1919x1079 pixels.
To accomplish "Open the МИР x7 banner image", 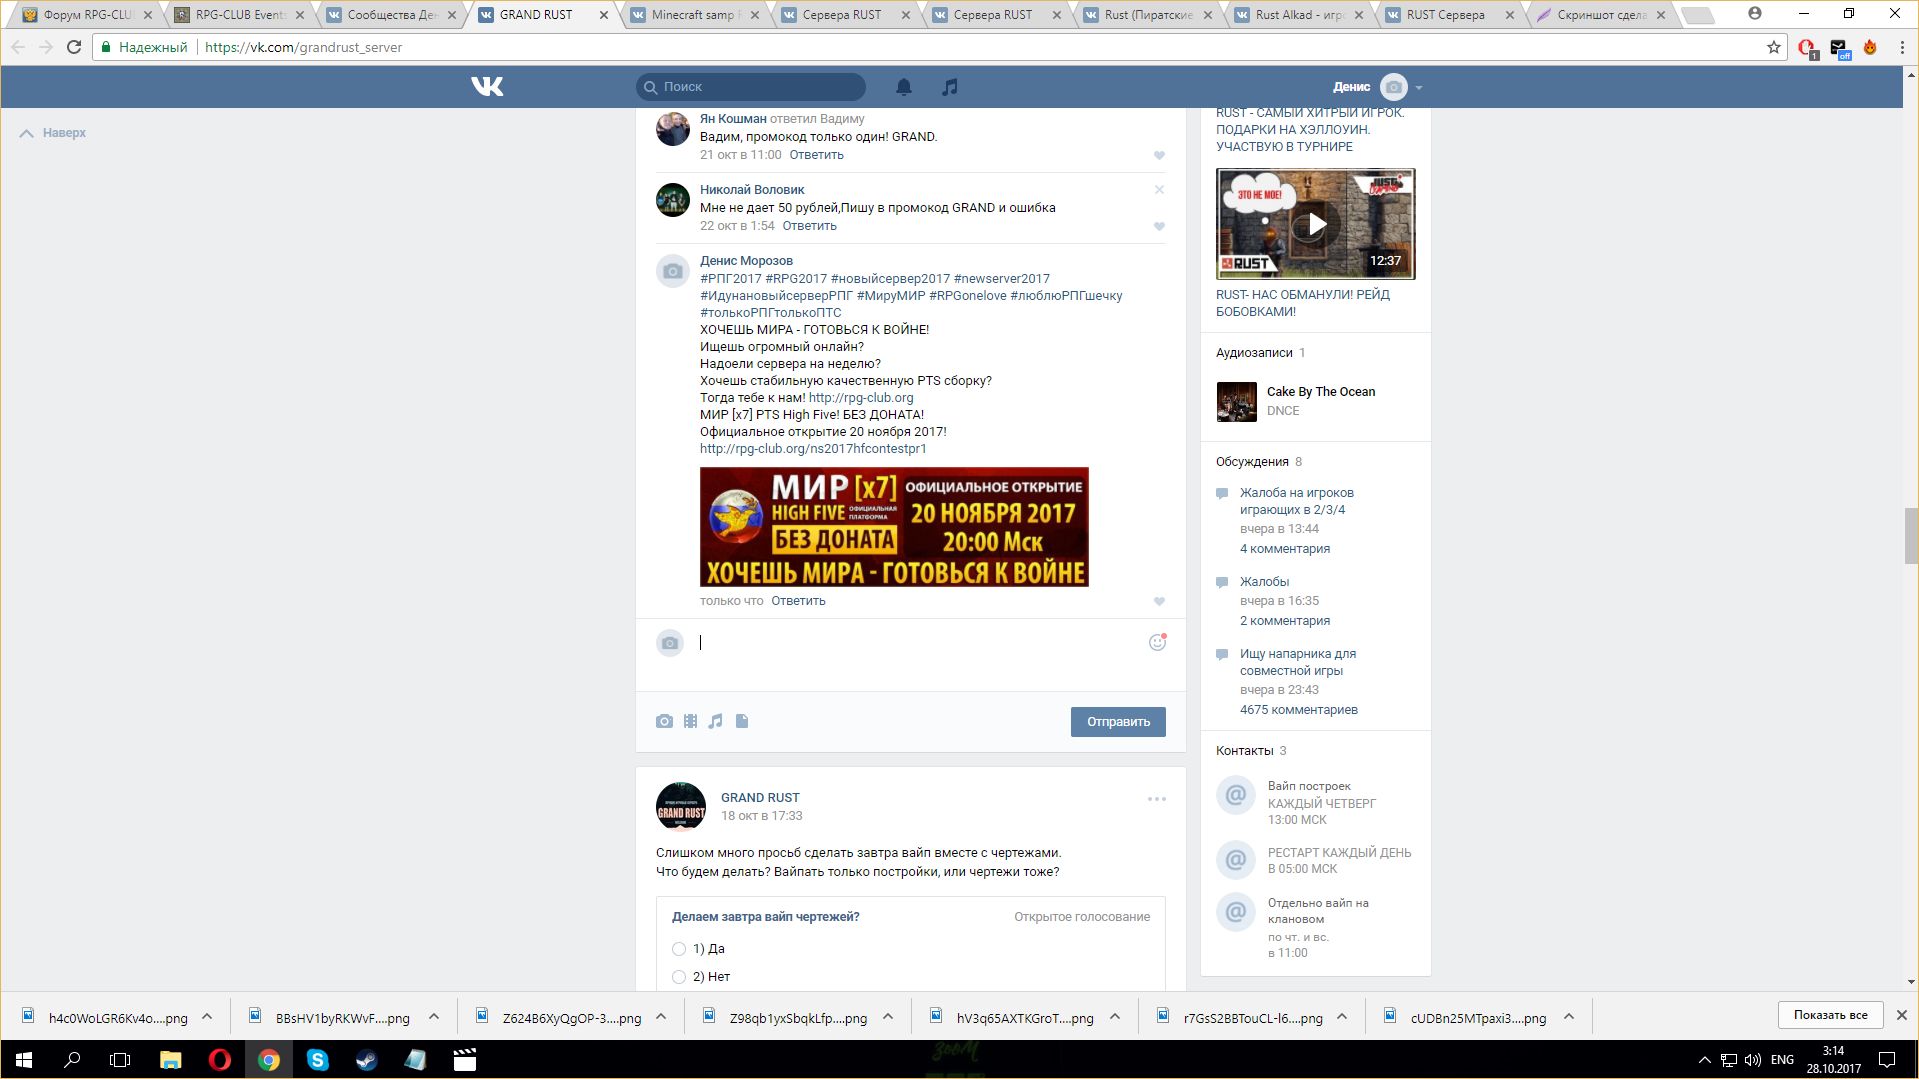I will [894, 527].
